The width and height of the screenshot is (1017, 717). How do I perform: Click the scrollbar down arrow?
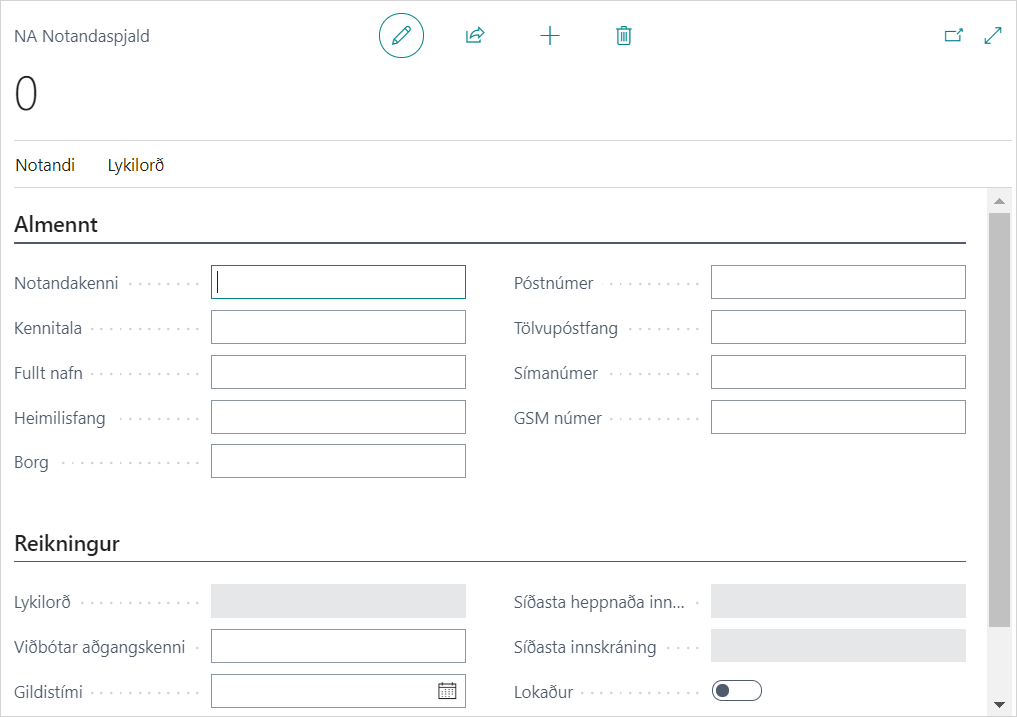click(999, 704)
